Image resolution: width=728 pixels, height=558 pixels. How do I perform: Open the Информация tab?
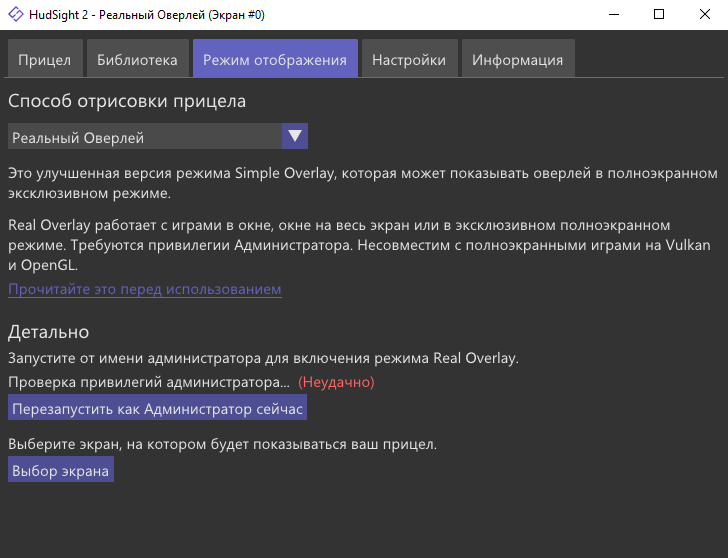(518, 58)
